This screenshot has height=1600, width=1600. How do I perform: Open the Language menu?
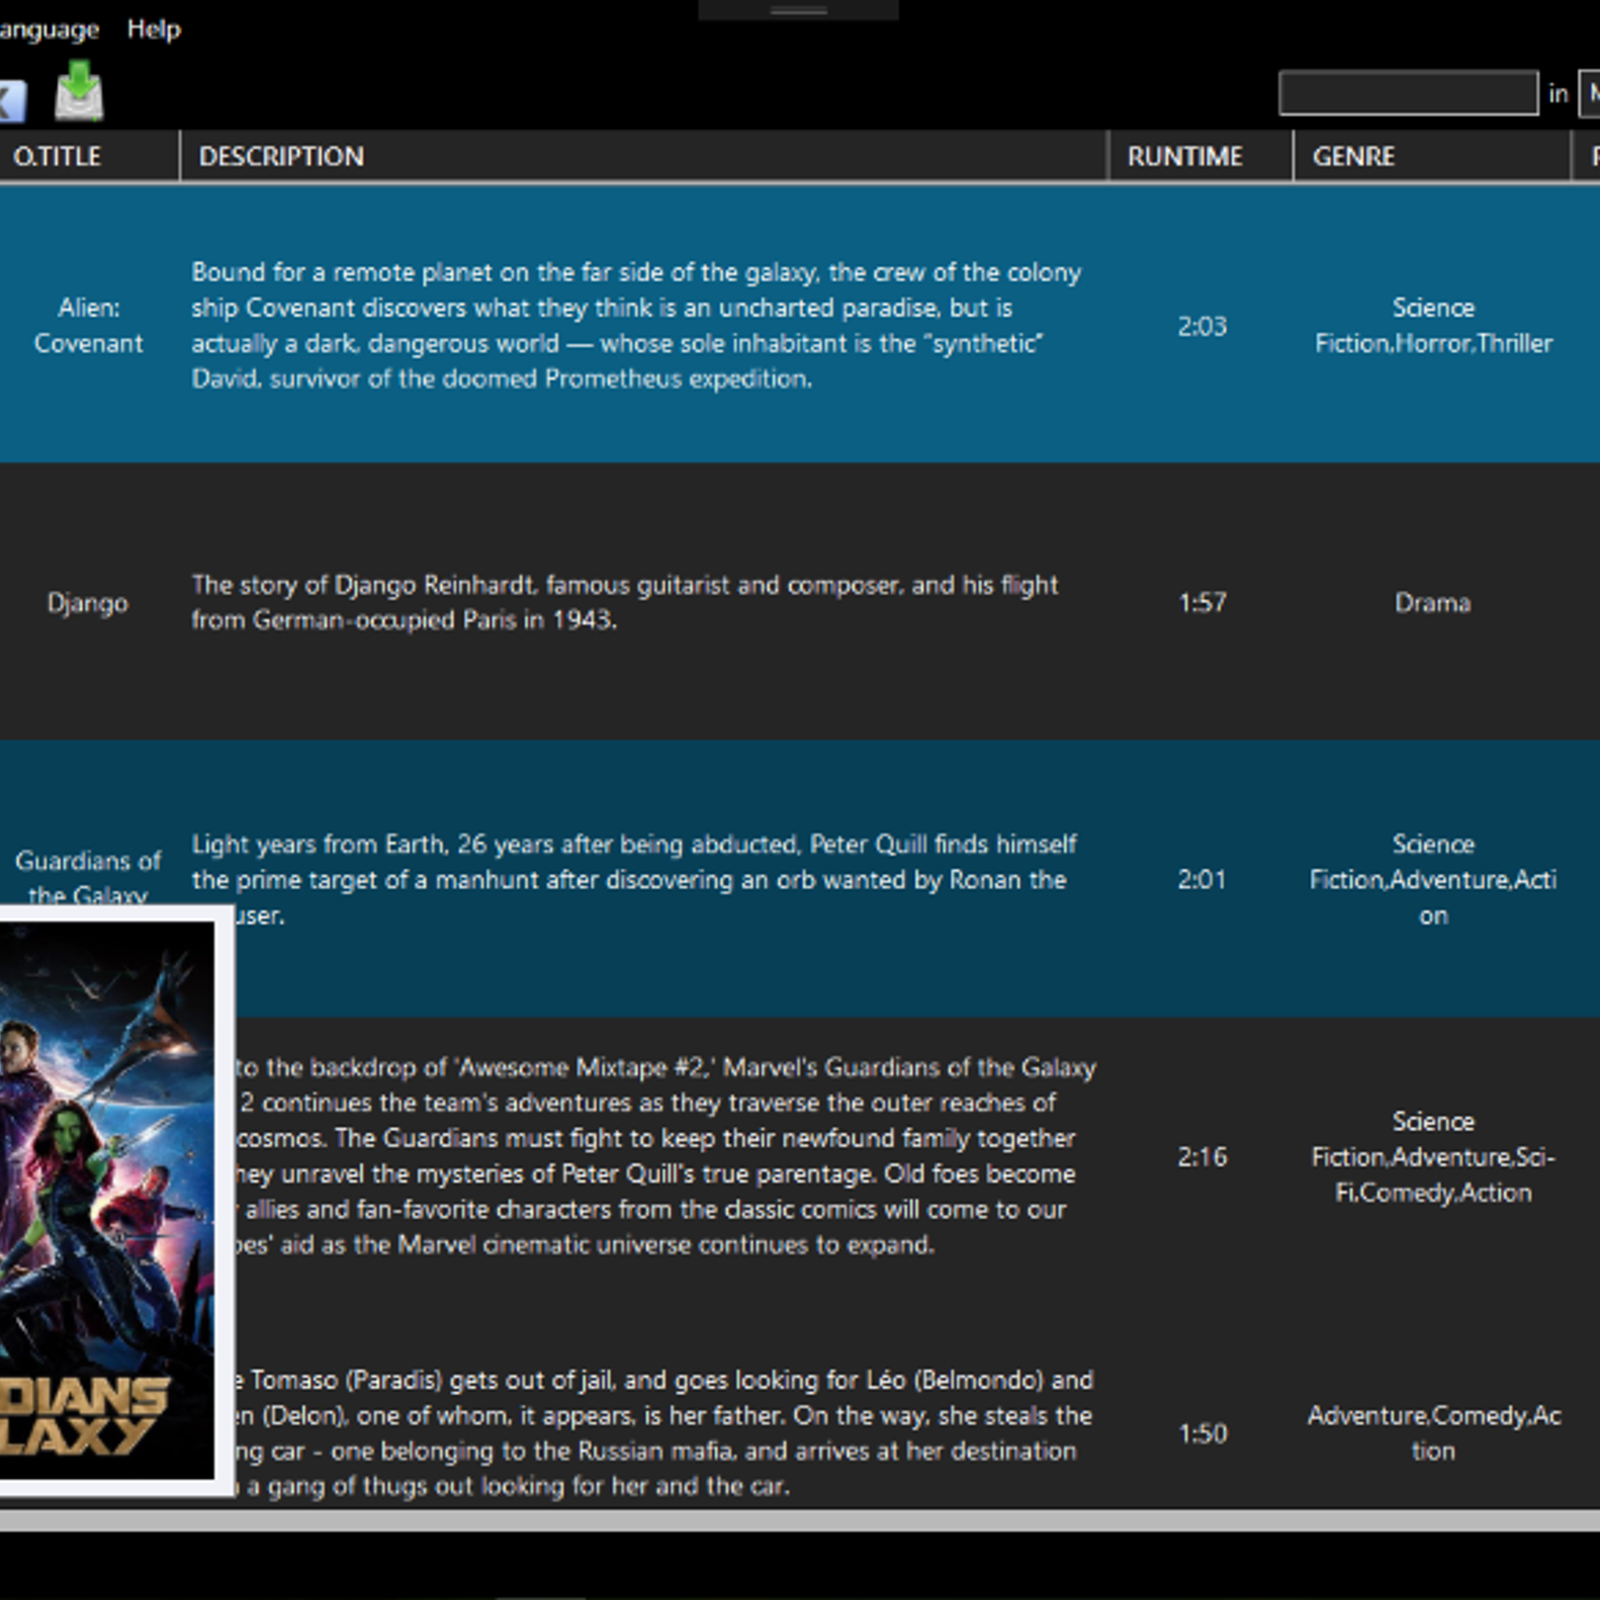(x=49, y=29)
